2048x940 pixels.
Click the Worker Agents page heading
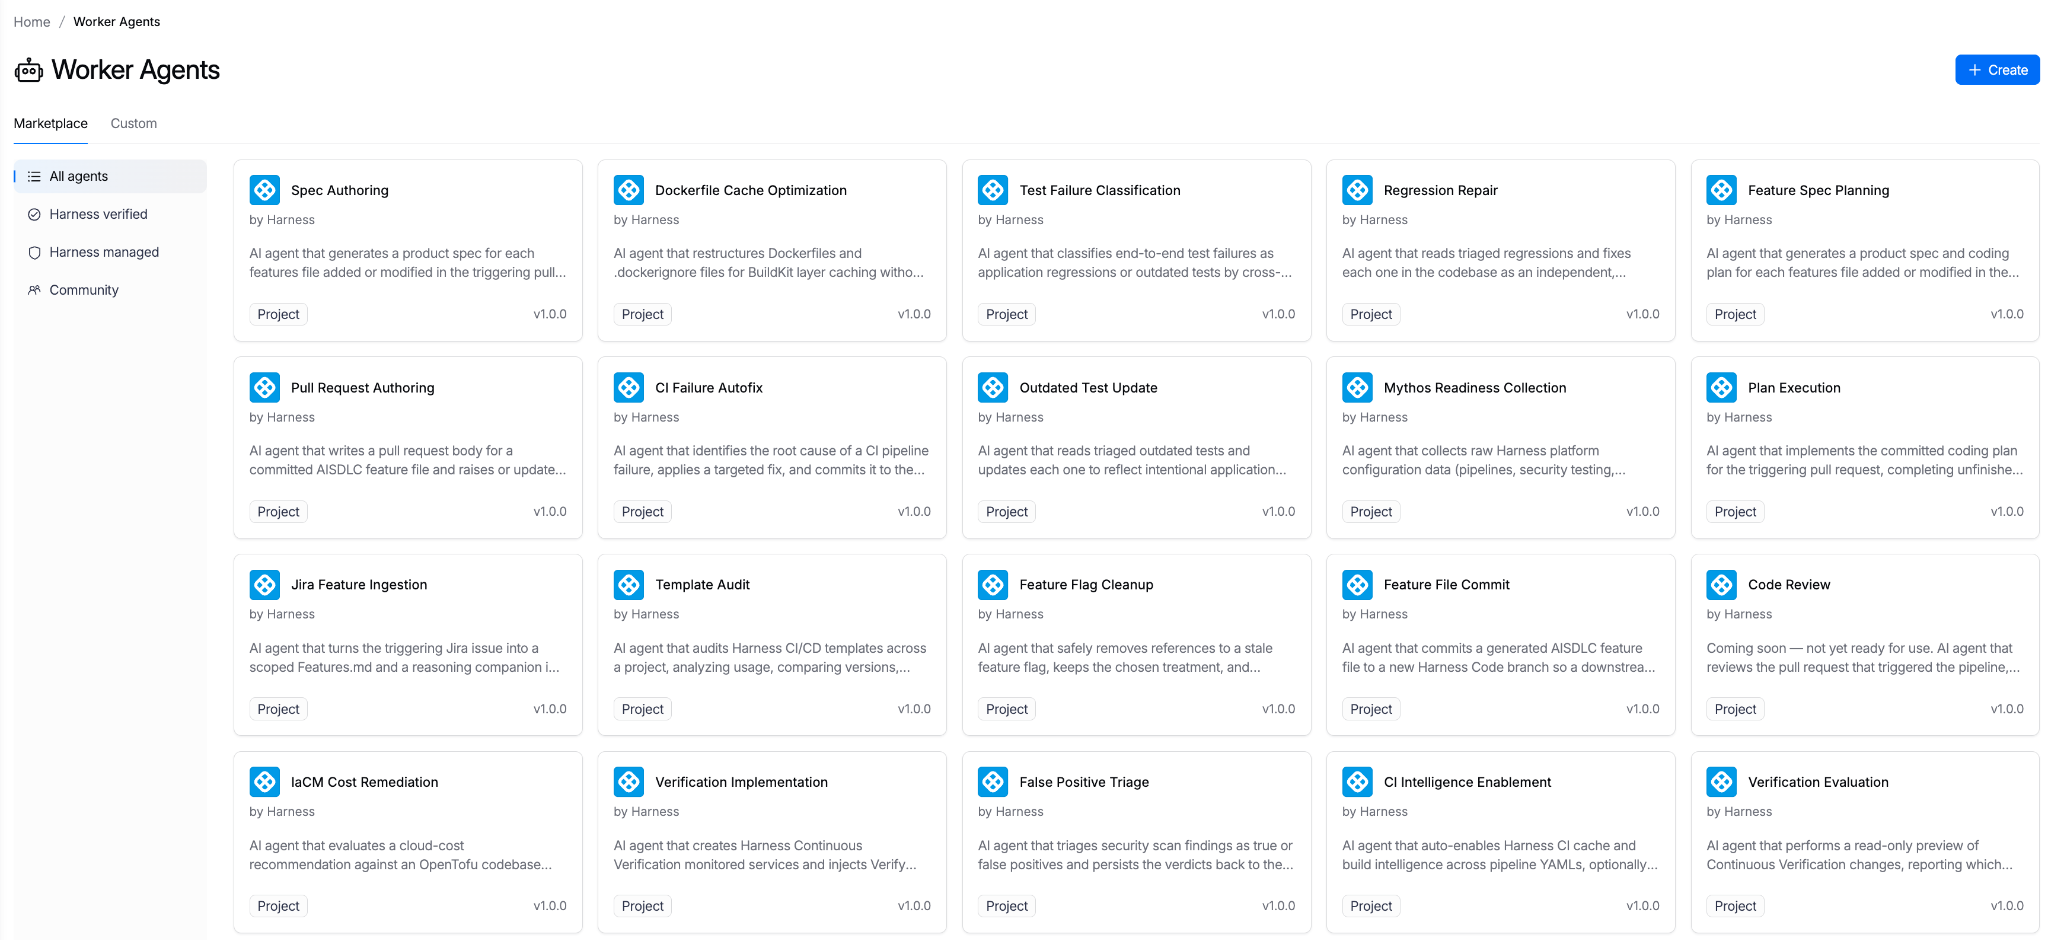136,70
